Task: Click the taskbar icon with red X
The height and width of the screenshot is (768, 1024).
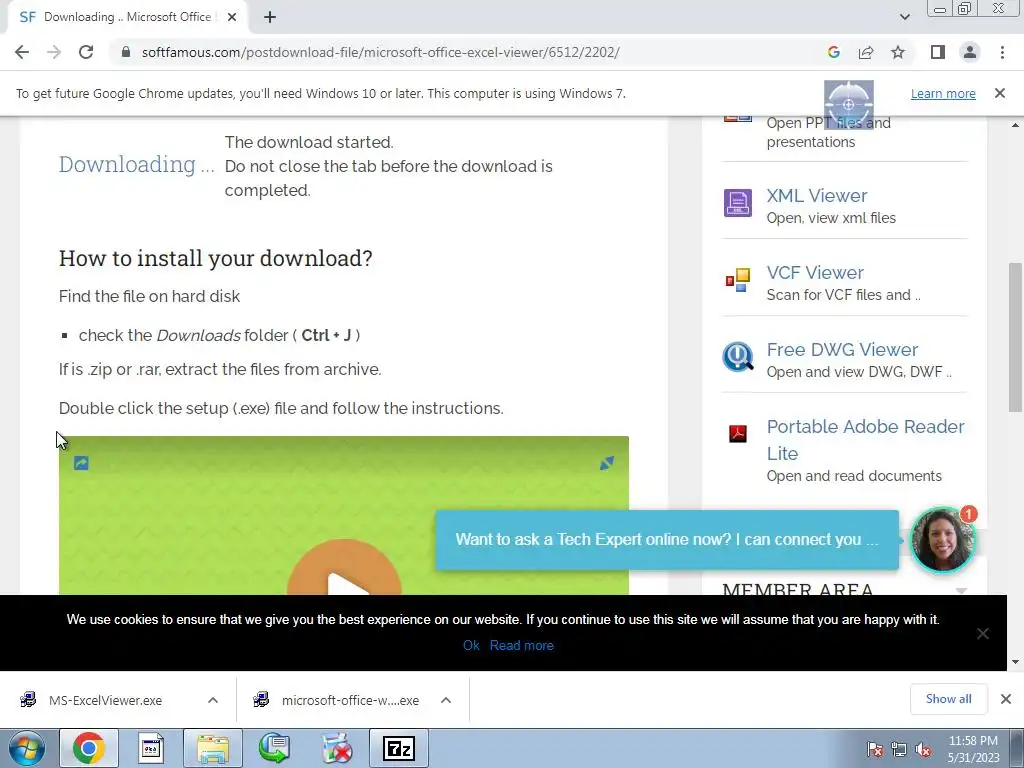Action: pyautogui.click(x=336, y=748)
